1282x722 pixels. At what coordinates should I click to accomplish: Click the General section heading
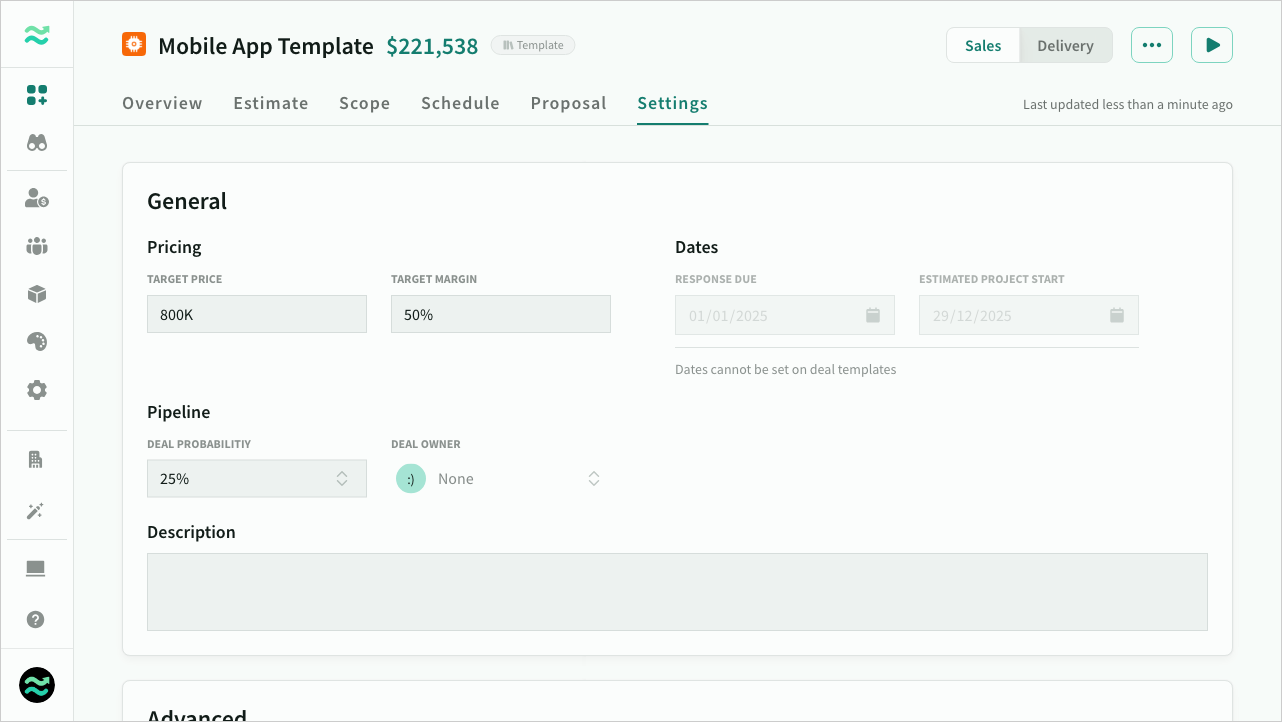[187, 201]
